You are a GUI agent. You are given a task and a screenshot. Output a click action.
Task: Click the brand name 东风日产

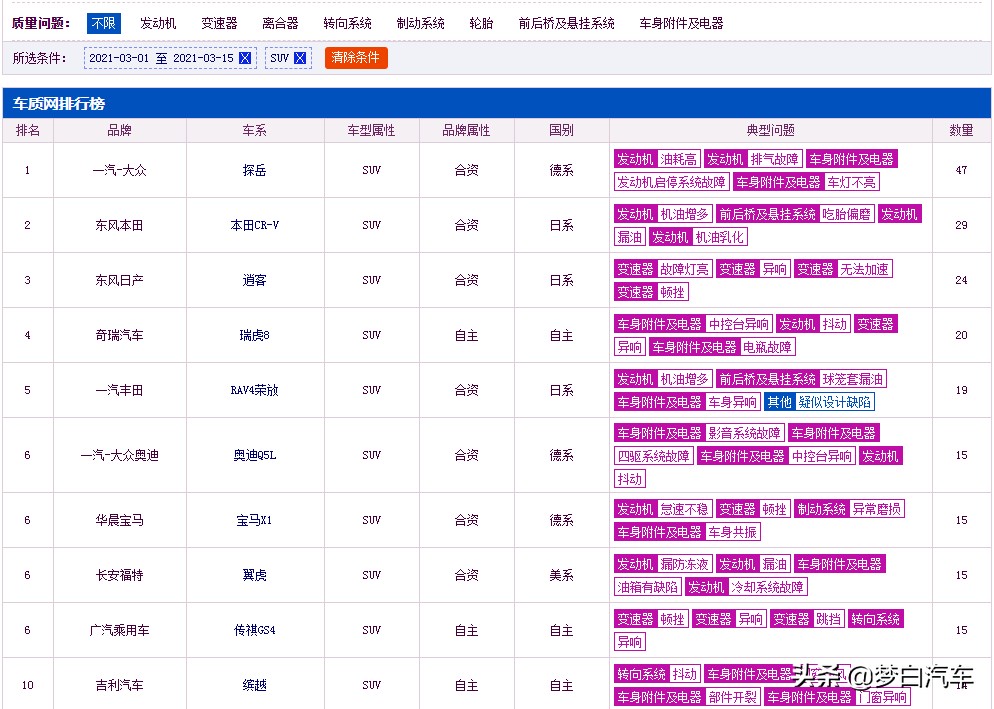(x=119, y=280)
